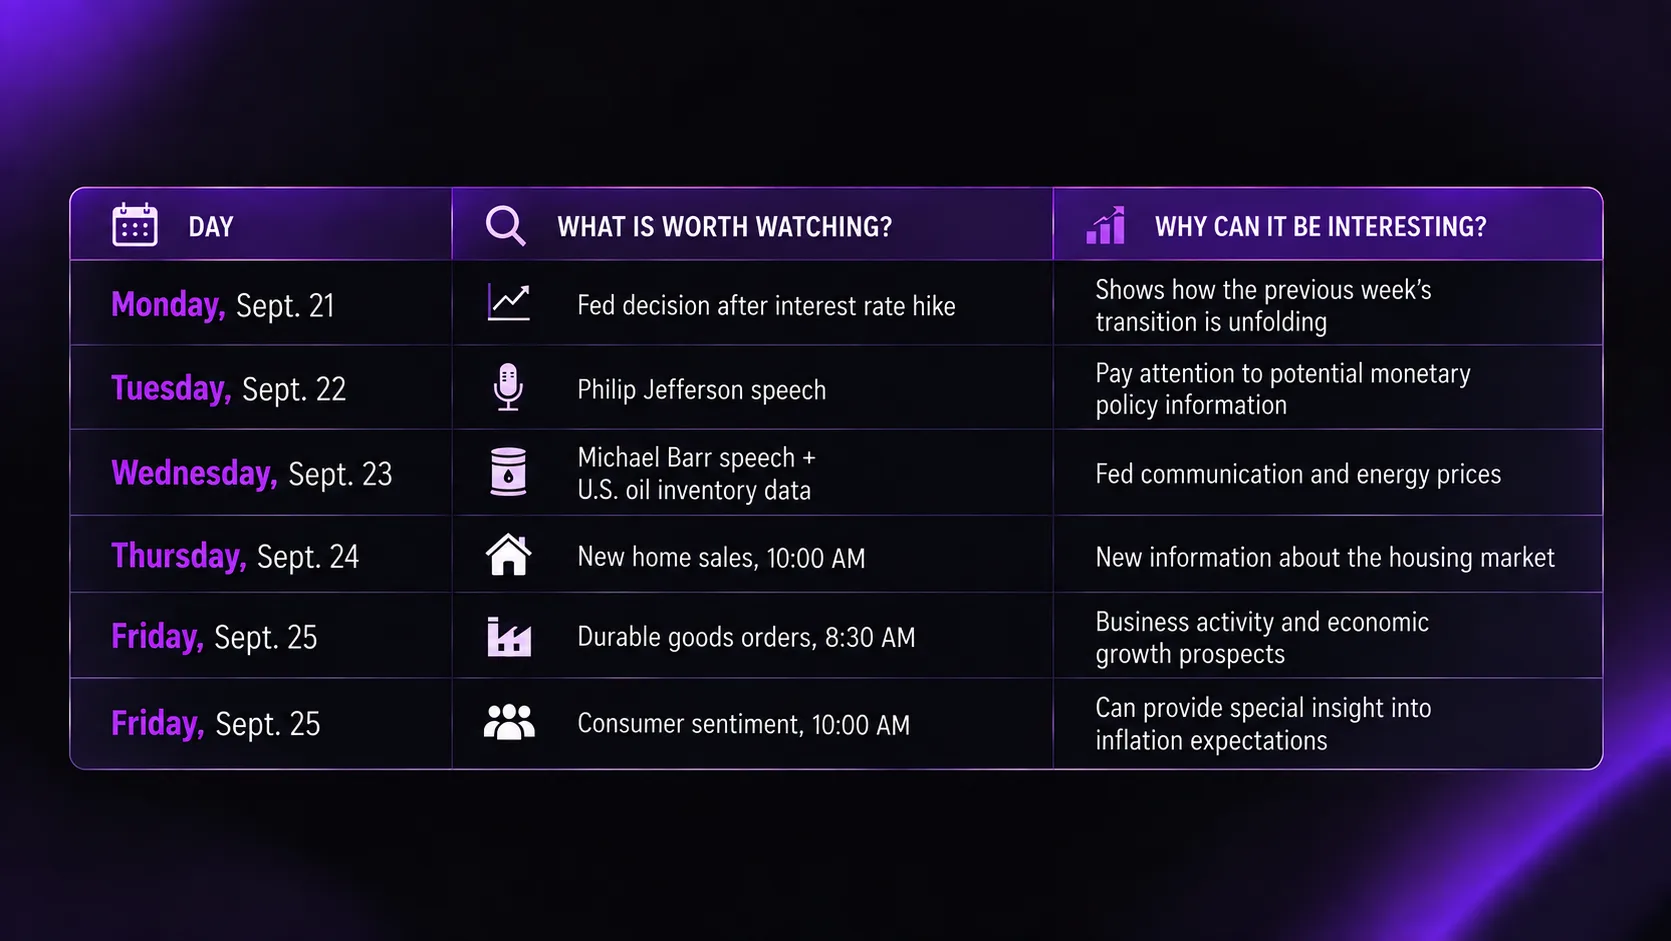Screen dimensions: 1671x941
Task: Click Fed communication and energy prices text
Action: pyautogui.click(x=1298, y=474)
